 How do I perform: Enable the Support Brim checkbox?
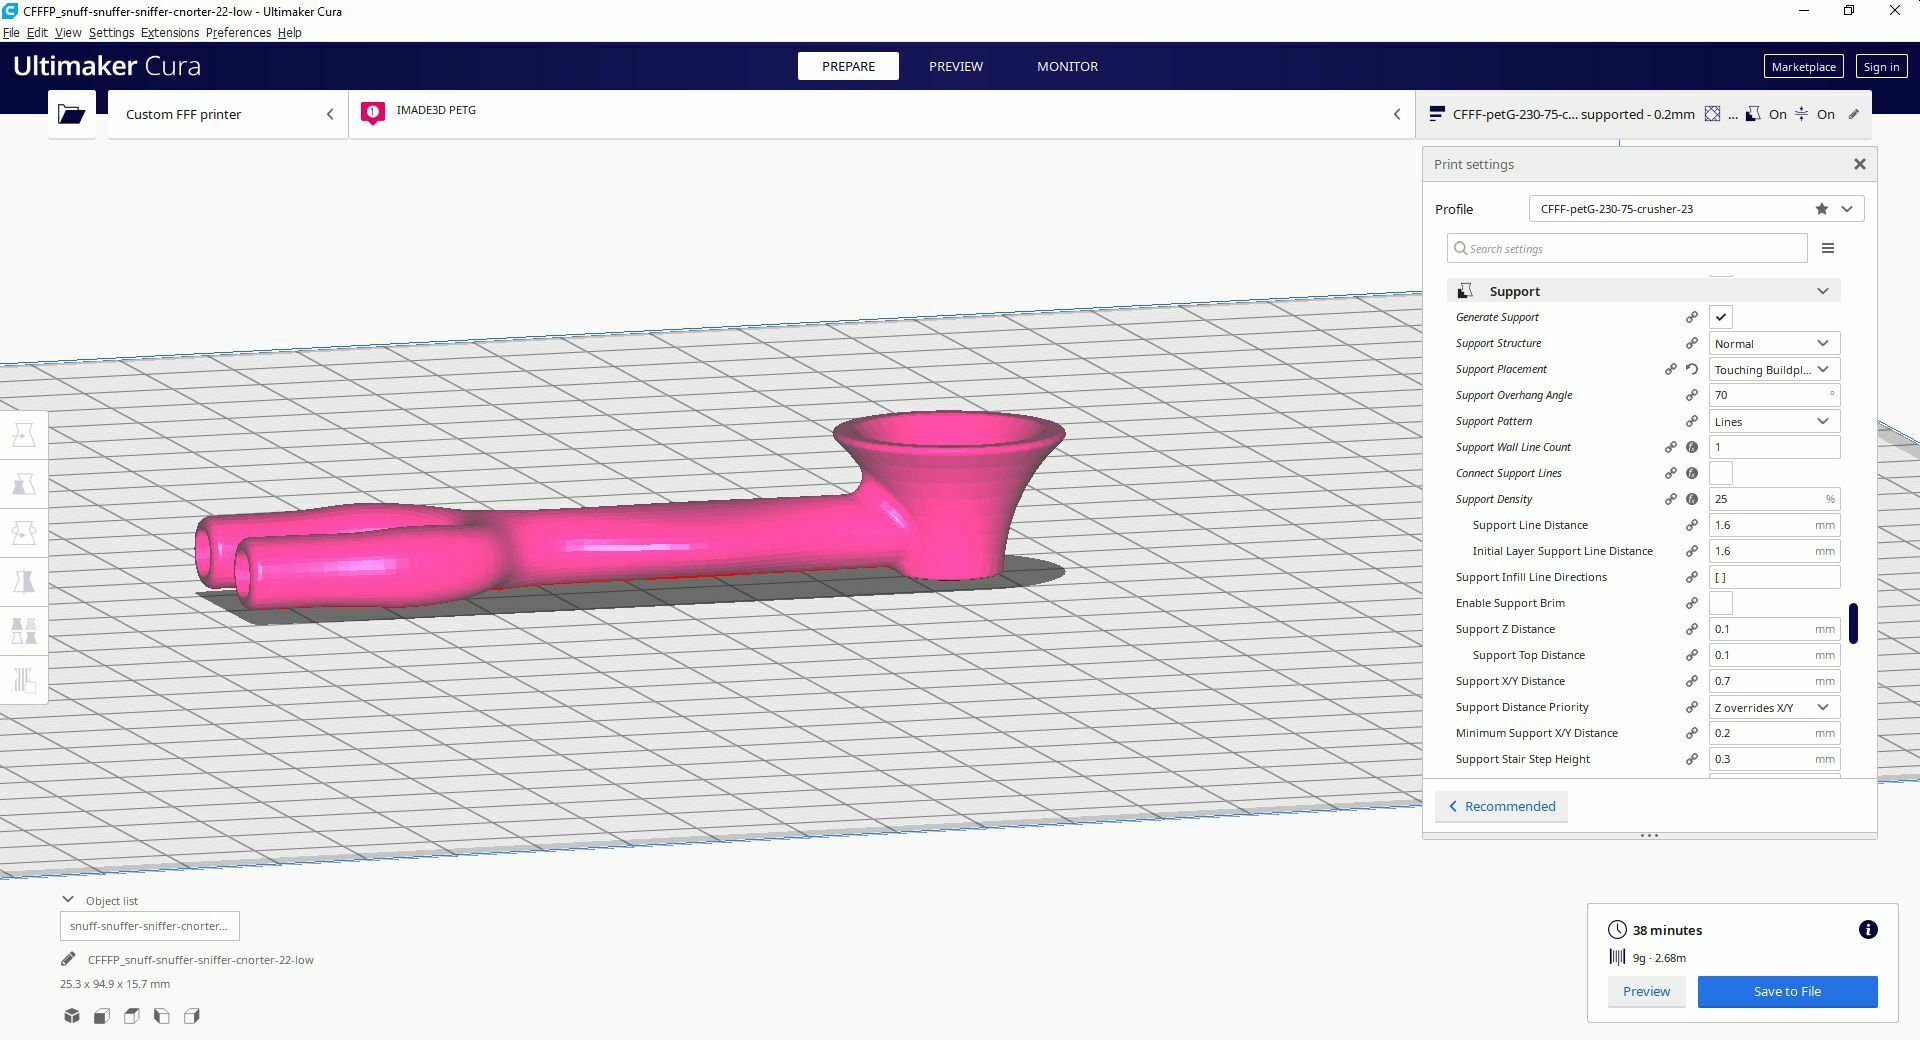[1720, 603]
